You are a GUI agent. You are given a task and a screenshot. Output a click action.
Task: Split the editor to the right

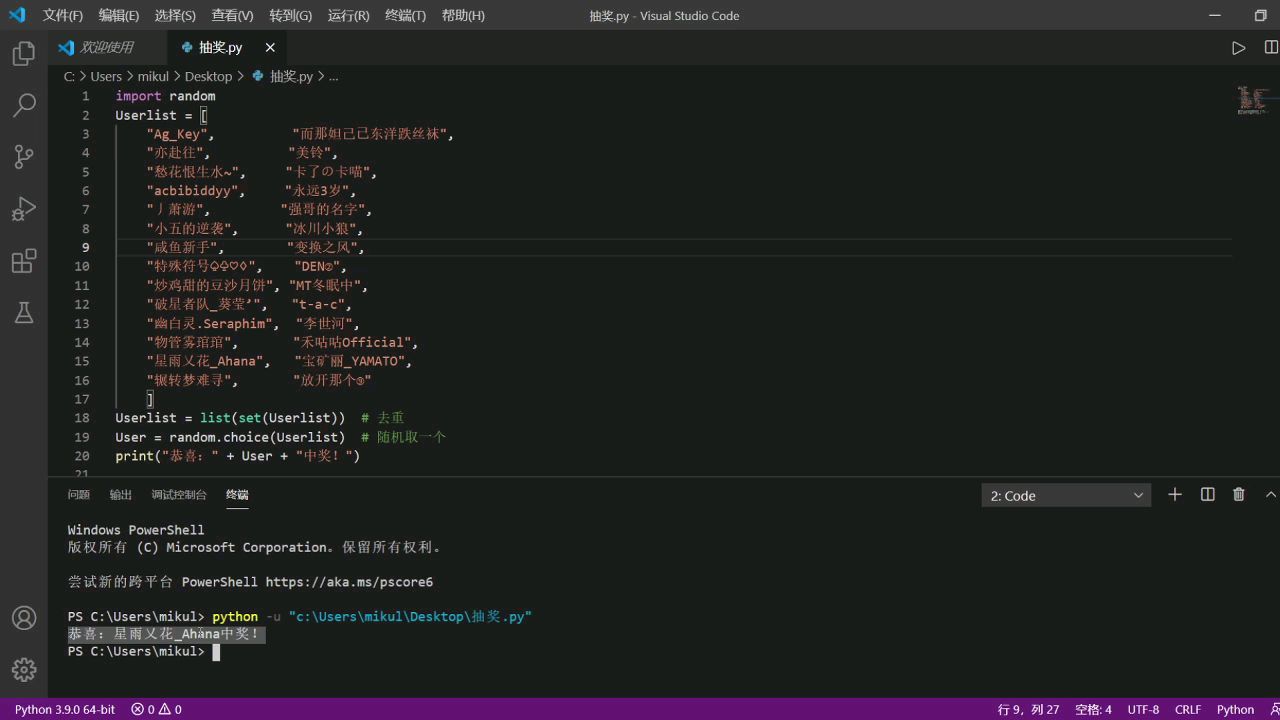(1271, 48)
